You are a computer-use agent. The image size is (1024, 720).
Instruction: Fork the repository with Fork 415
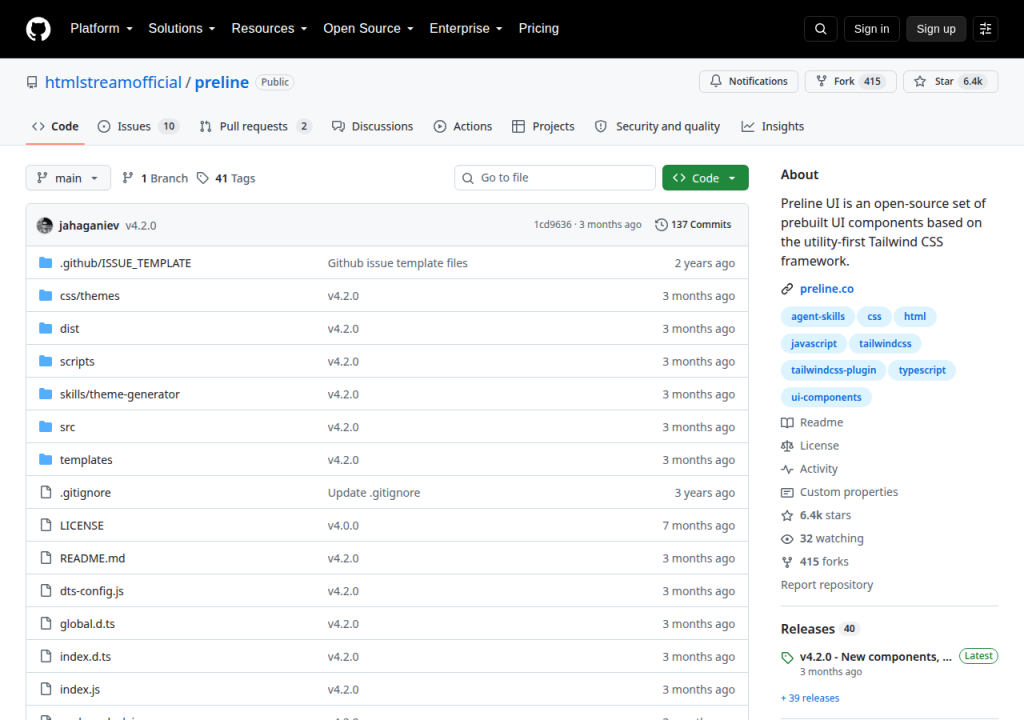(x=850, y=82)
